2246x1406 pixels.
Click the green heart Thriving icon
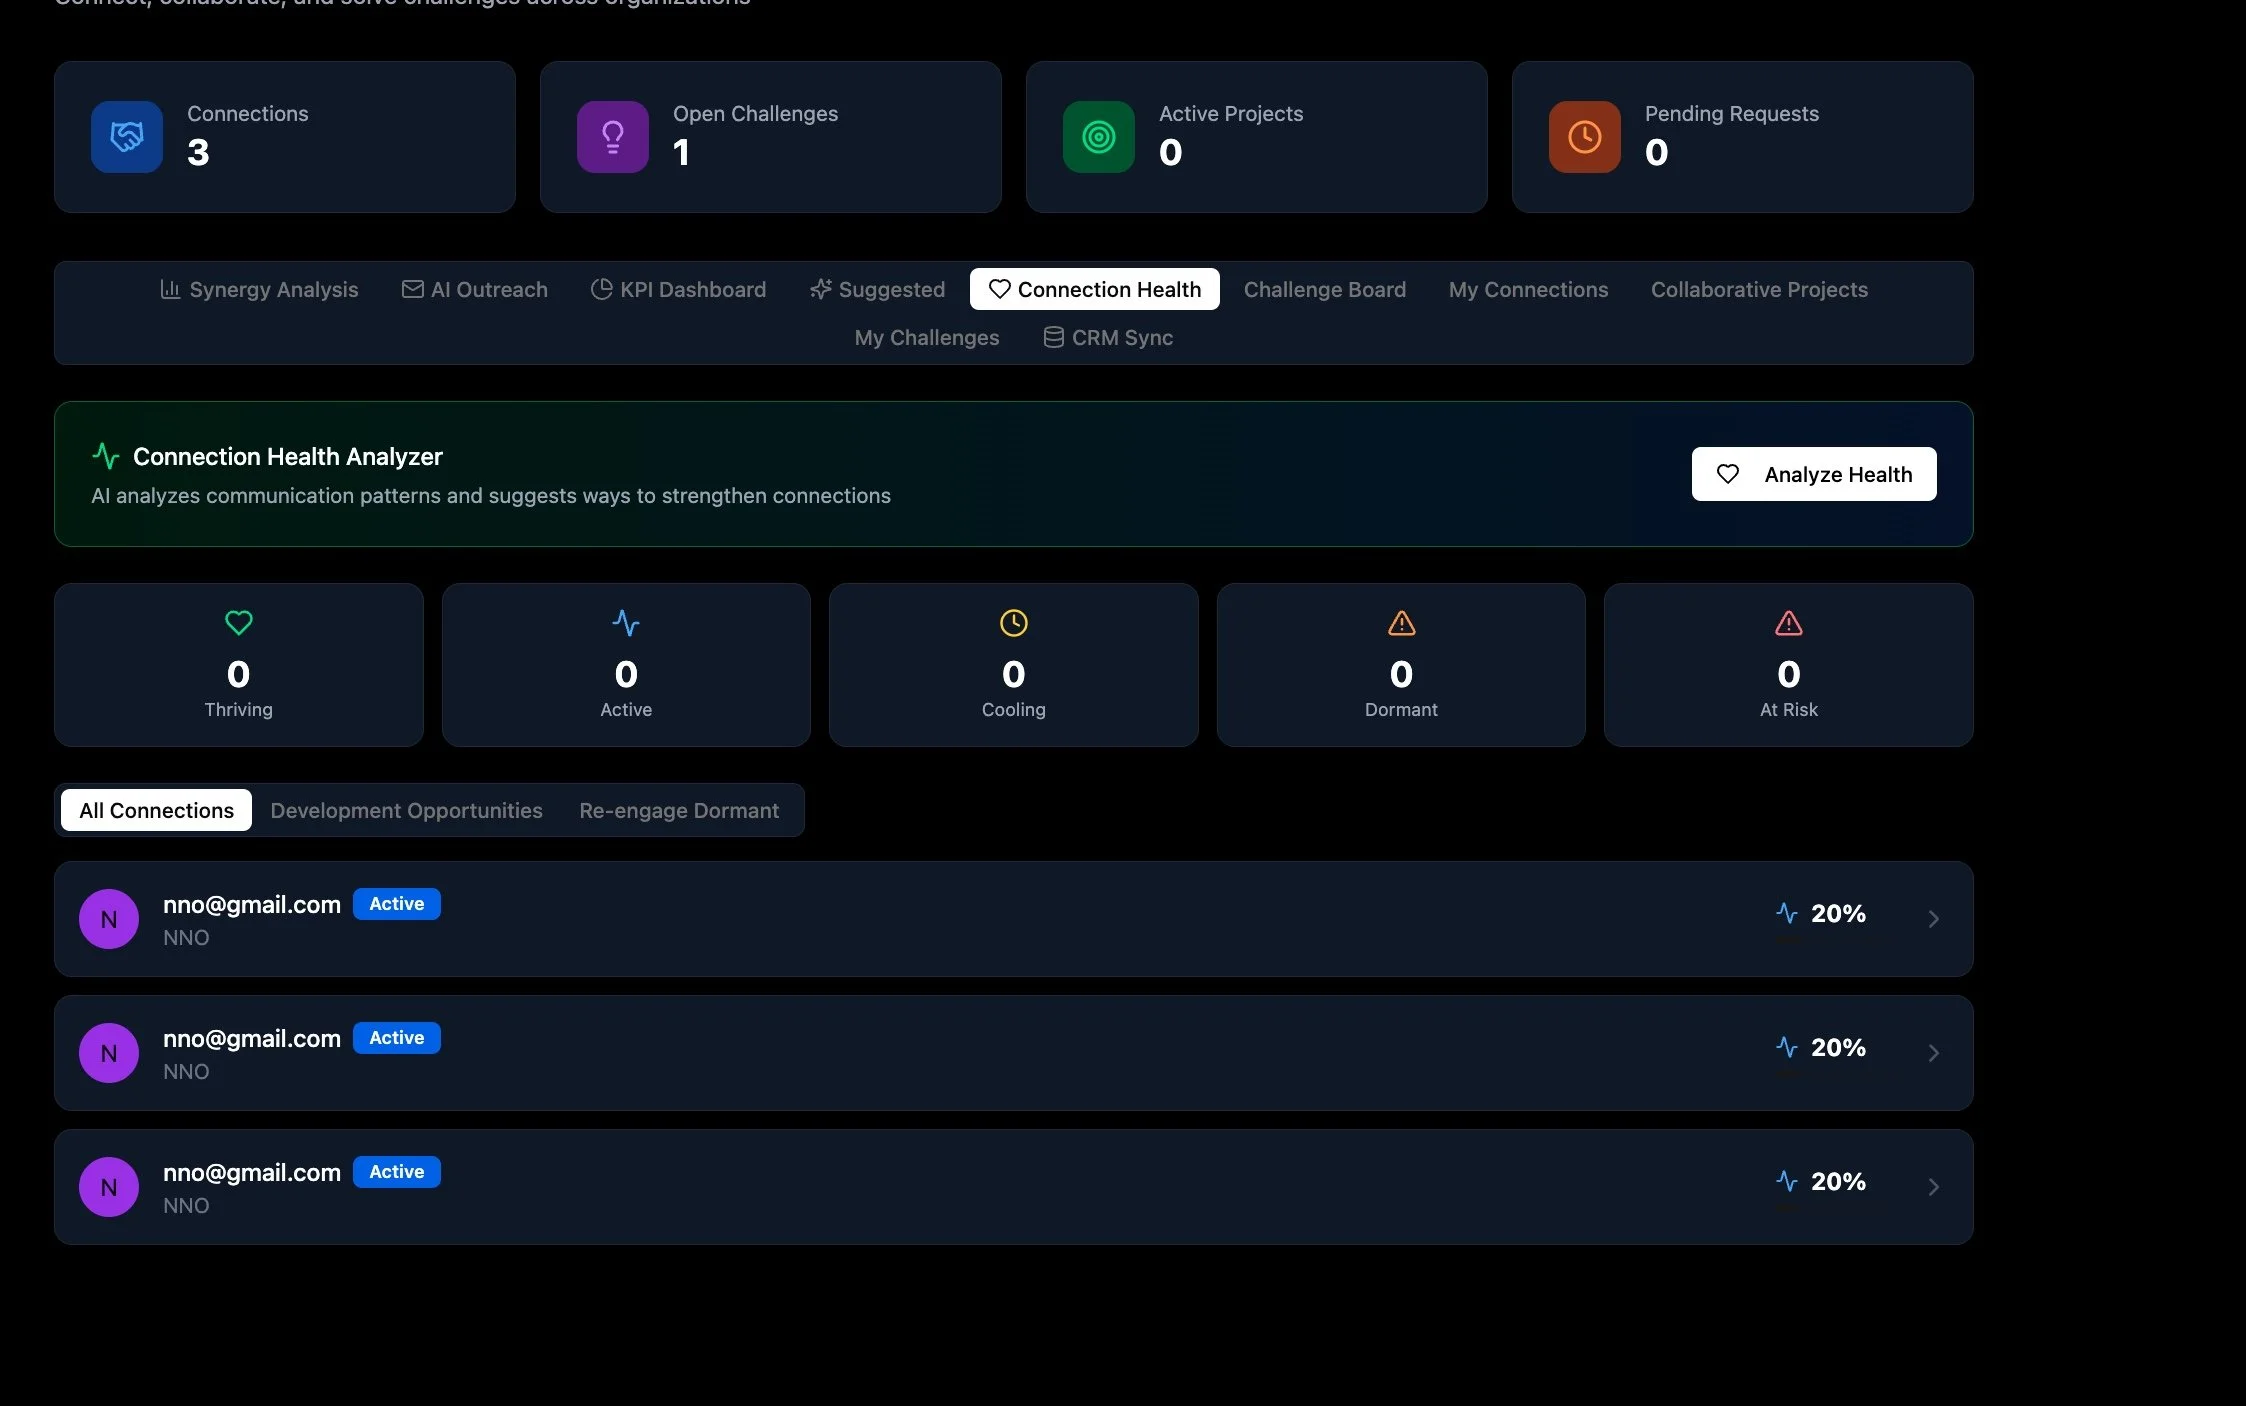click(238, 623)
